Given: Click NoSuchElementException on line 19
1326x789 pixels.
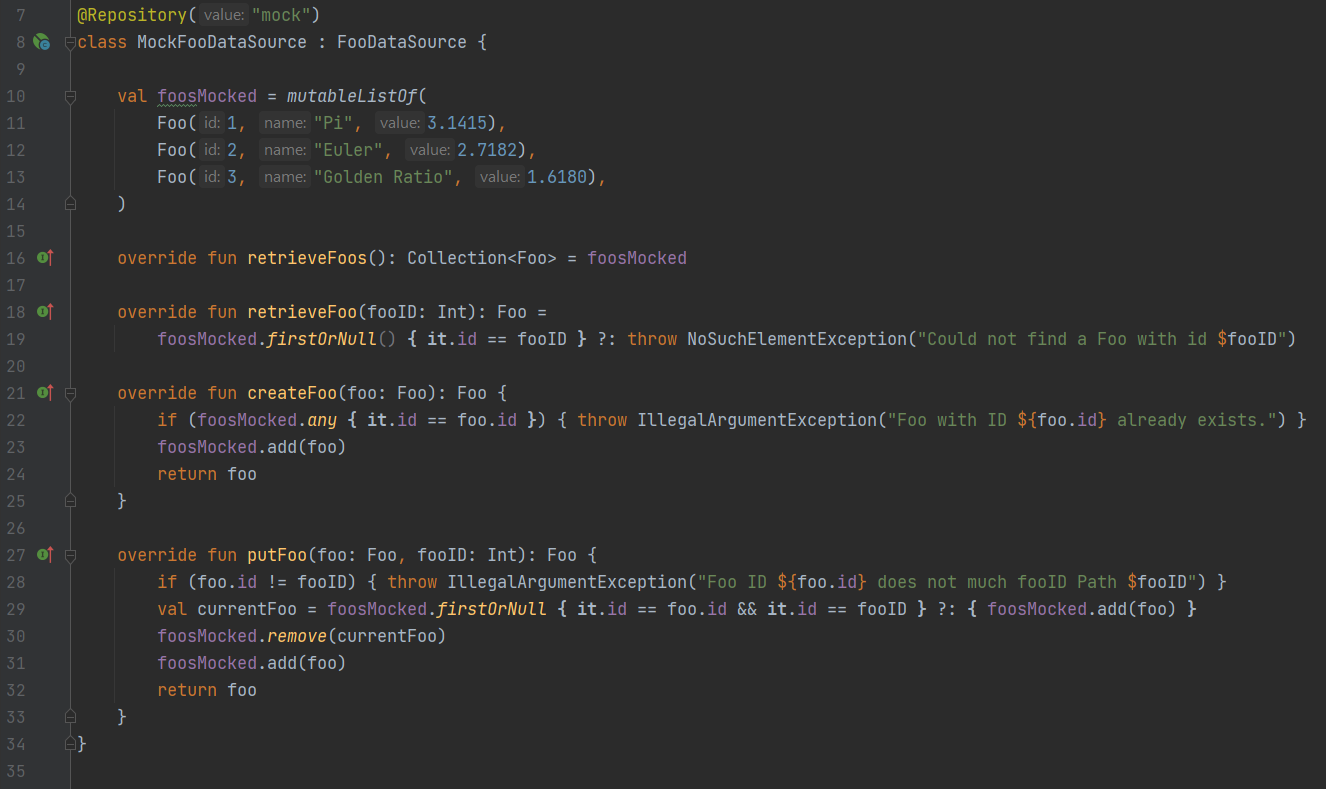Looking at the screenshot, I should pyautogui.click(x=797, y=339).
